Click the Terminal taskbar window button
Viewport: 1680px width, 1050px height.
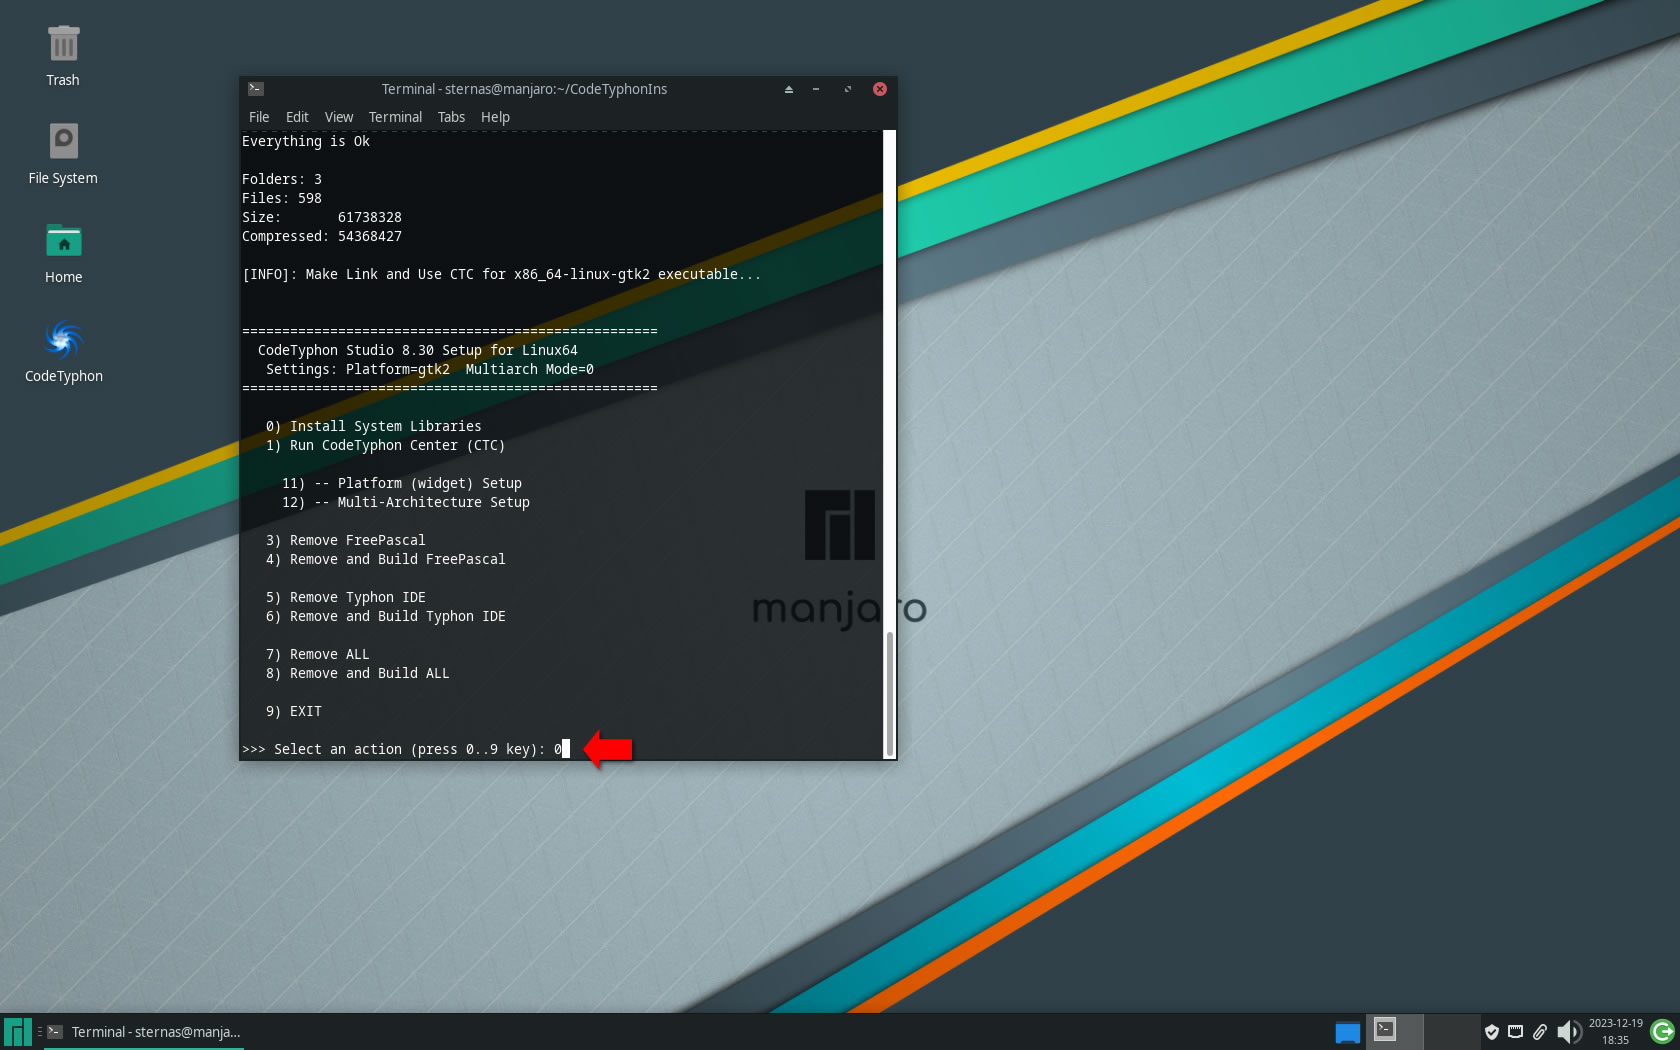tap(144, 1032)
